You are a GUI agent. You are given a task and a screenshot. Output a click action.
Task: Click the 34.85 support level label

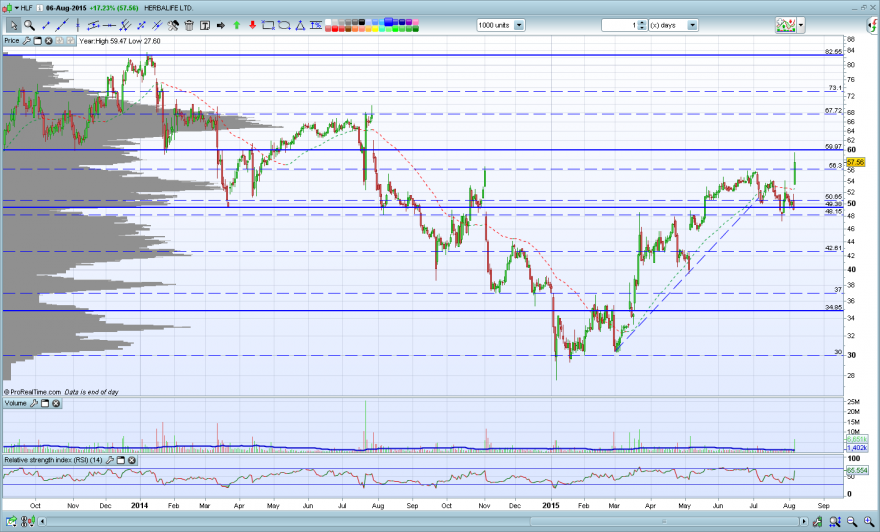(833, 307)
